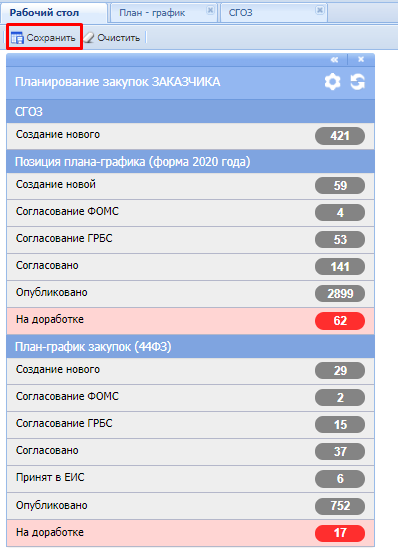
Task: Switch to the План - график tab
Action: pyautogui.click(x=152, y=13)
